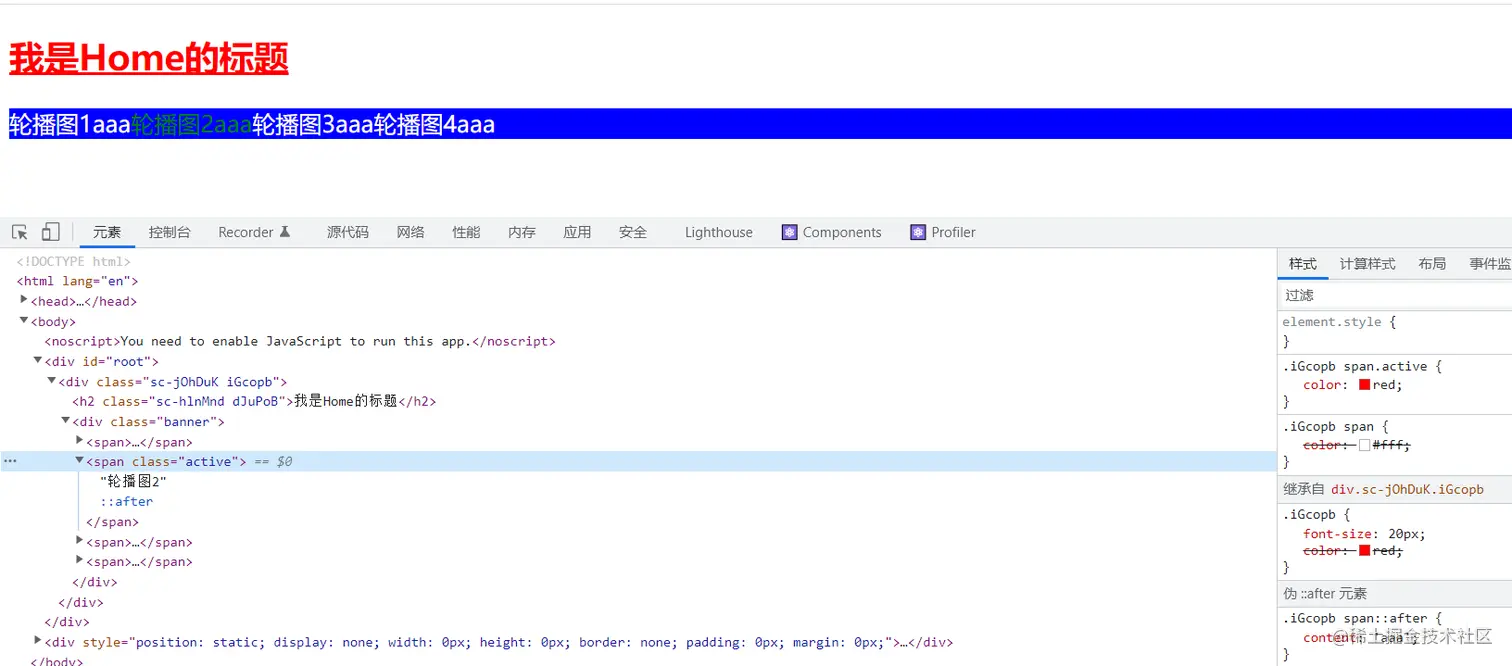The height and width of the screenshot is (666, 1512).
Task: Select the 事件监听 sidebar tab
Action: click(1490, 264)
